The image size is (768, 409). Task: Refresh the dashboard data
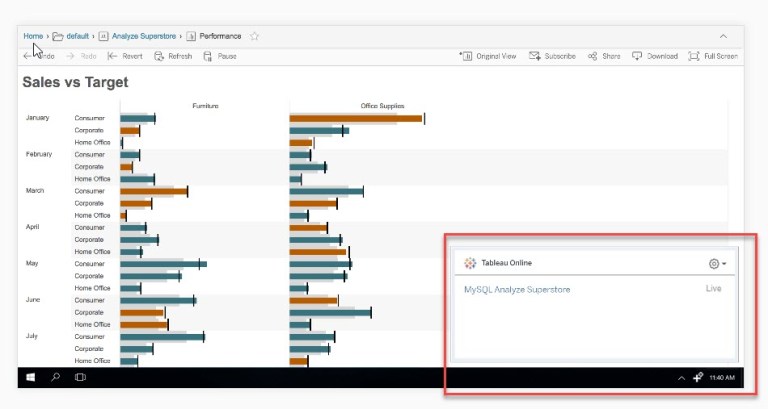172,56
